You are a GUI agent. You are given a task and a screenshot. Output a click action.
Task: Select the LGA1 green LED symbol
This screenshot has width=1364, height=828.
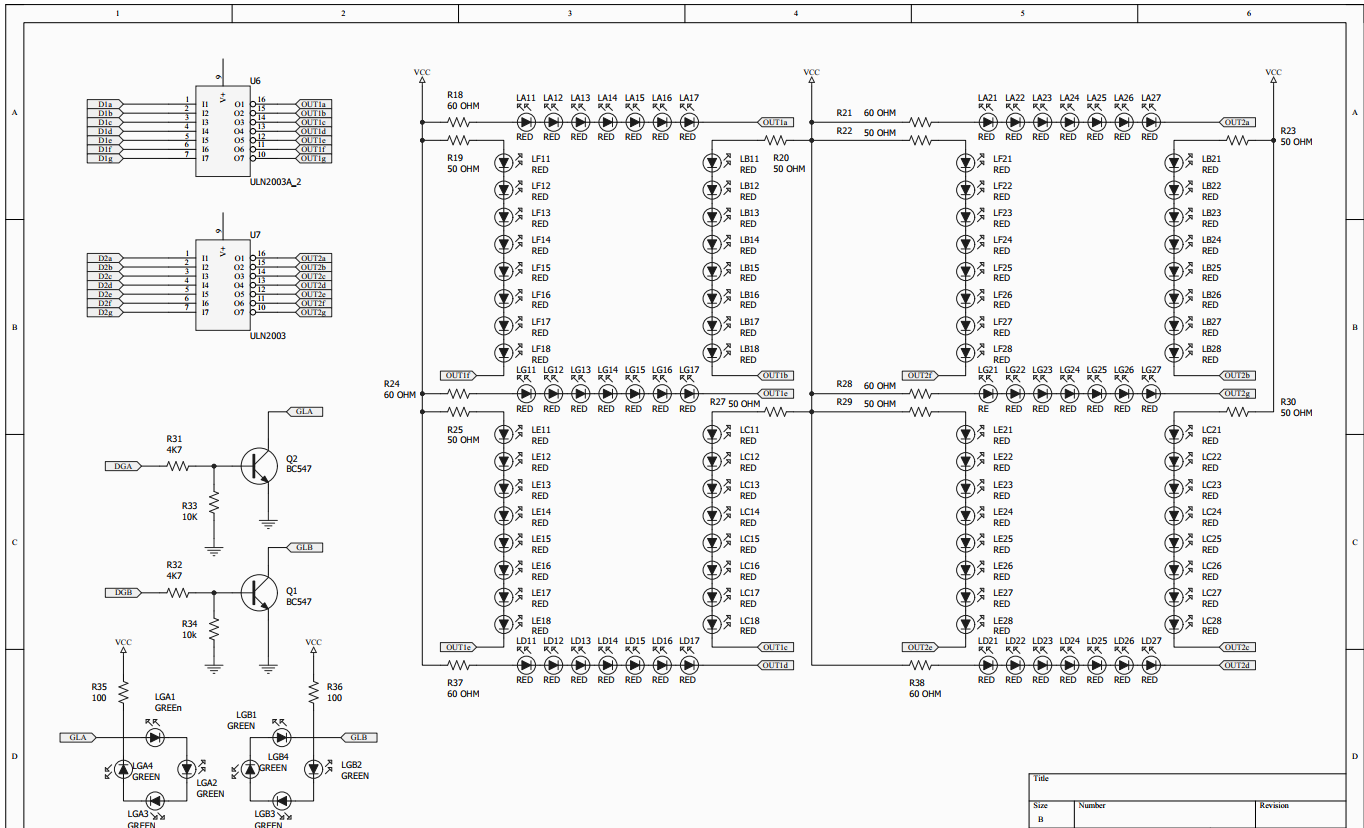[153, 737]
